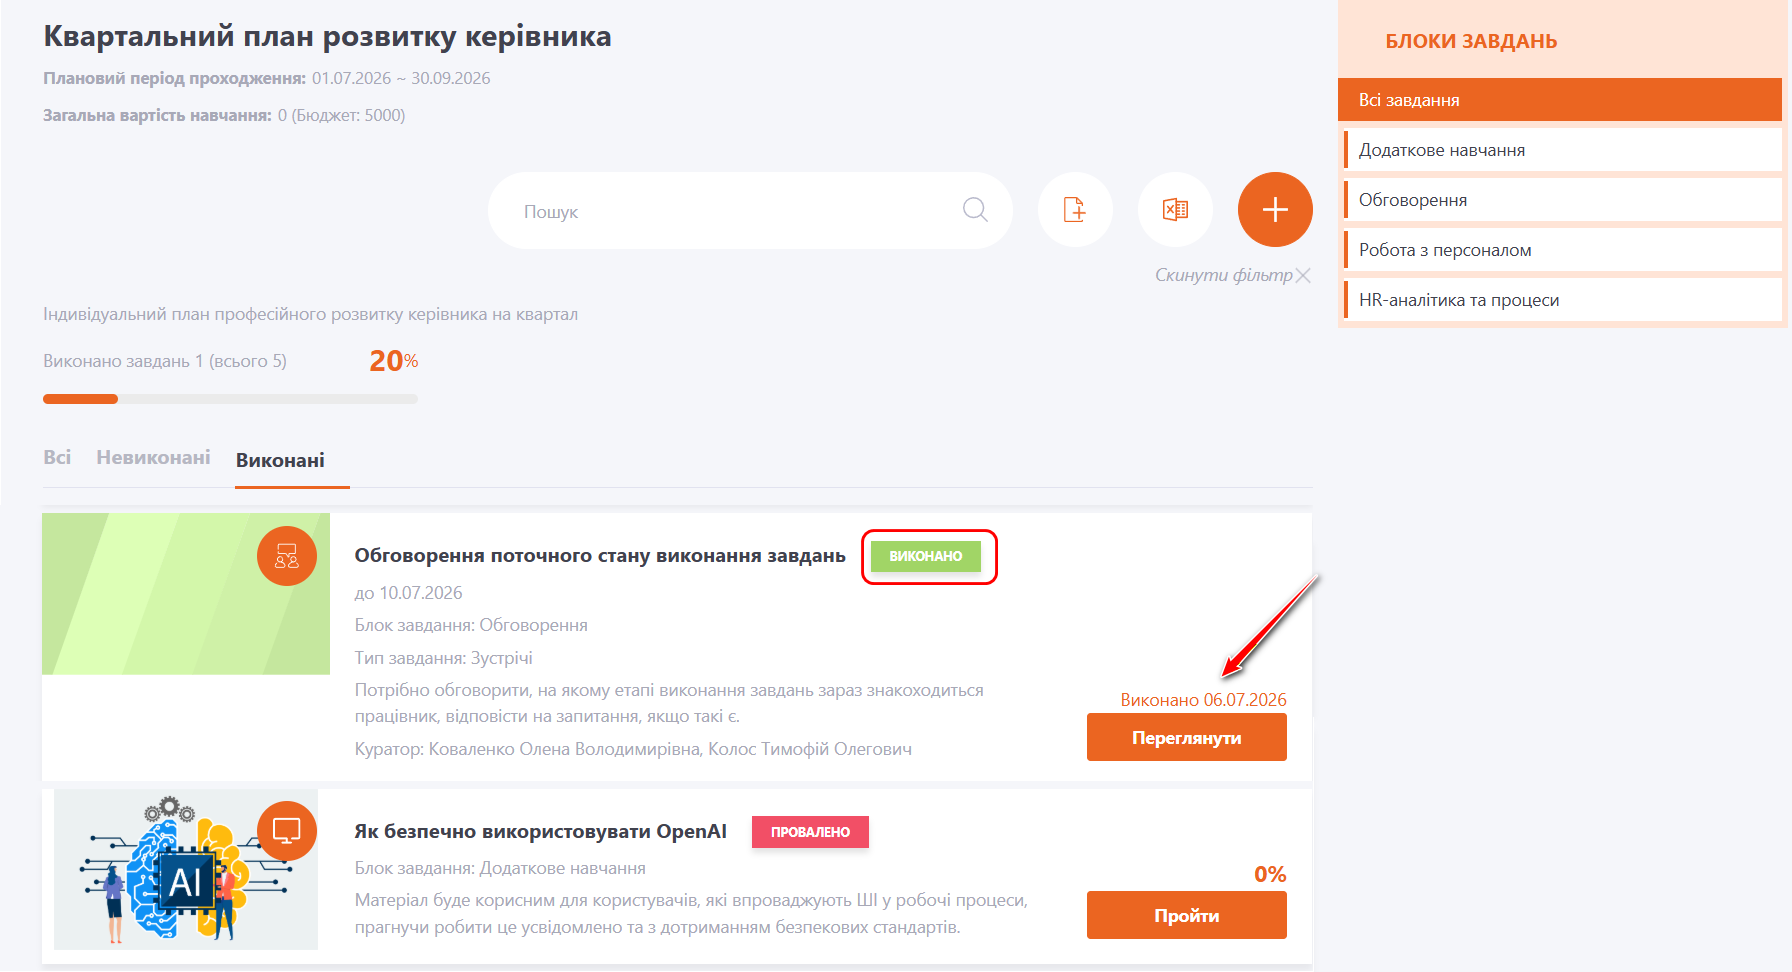Click the Переглянути button
The image size is (1792, 972).
tap(1187, 738)
